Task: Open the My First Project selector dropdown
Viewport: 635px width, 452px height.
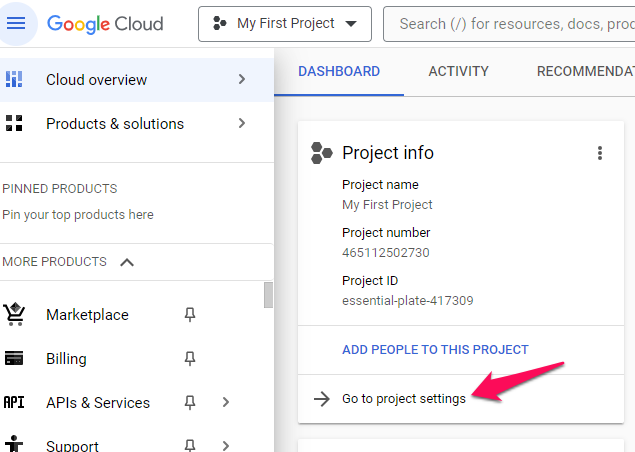Action: [285, 24]
